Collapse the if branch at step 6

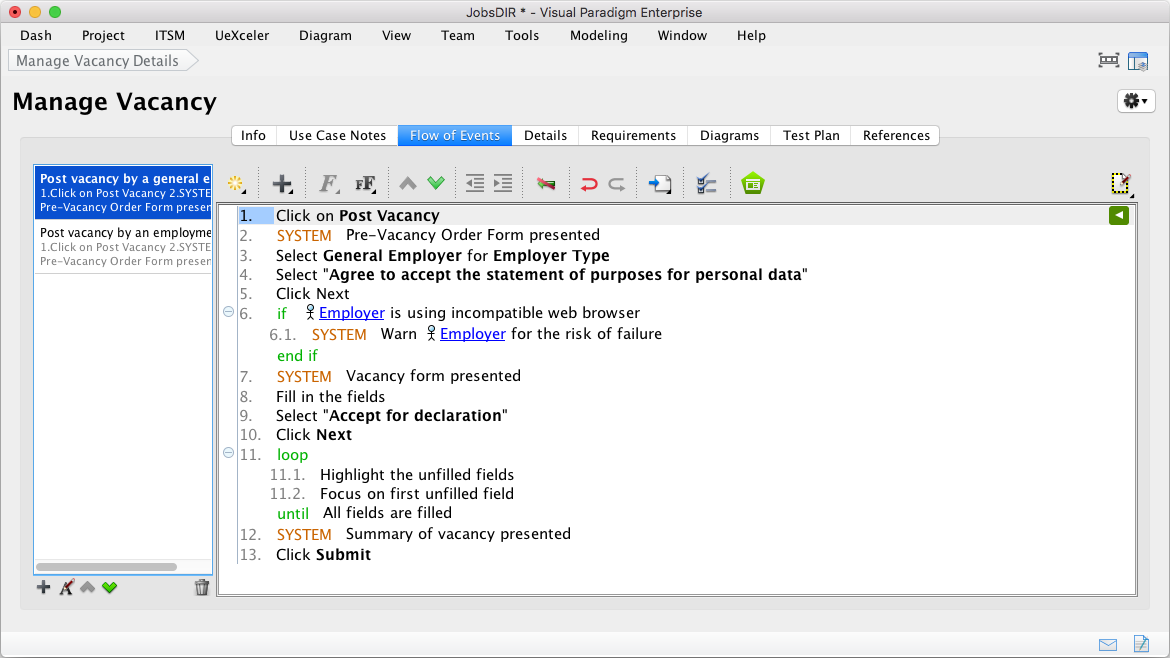point(228,312)
